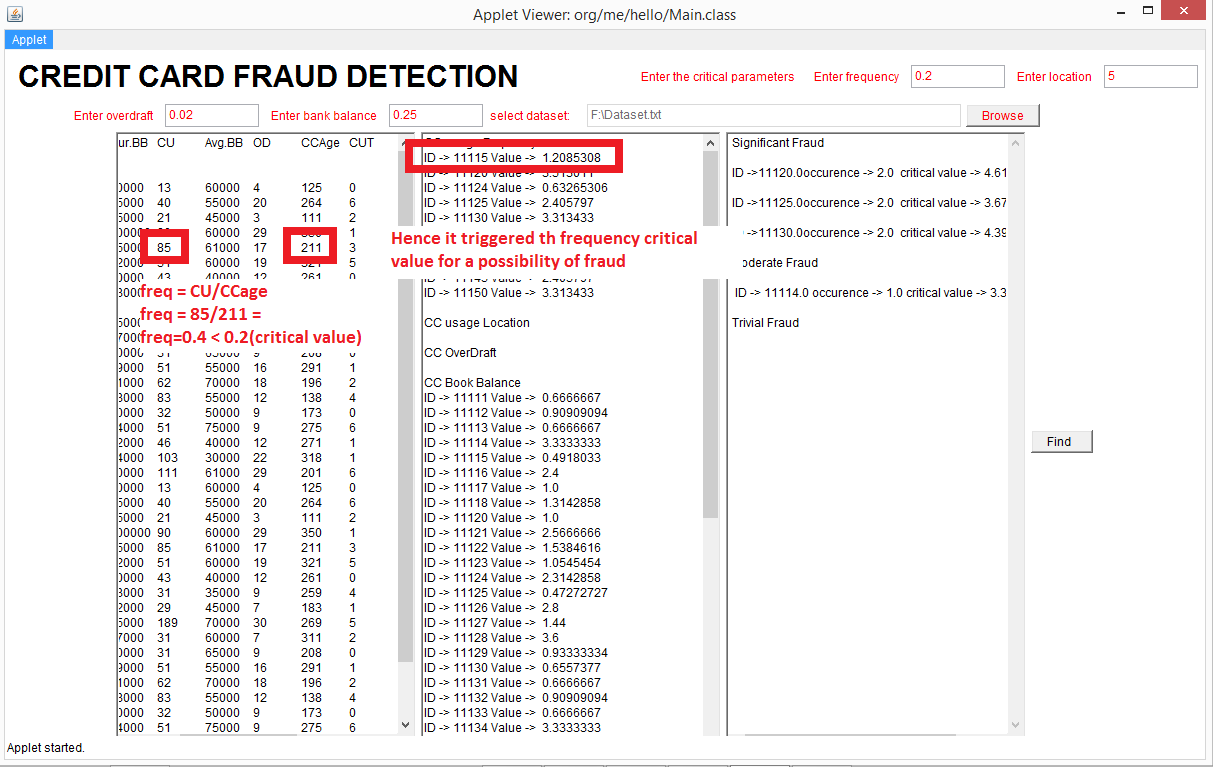Open the Applet menu
This screenshot has height=767, width=1213.
point(29,39)
